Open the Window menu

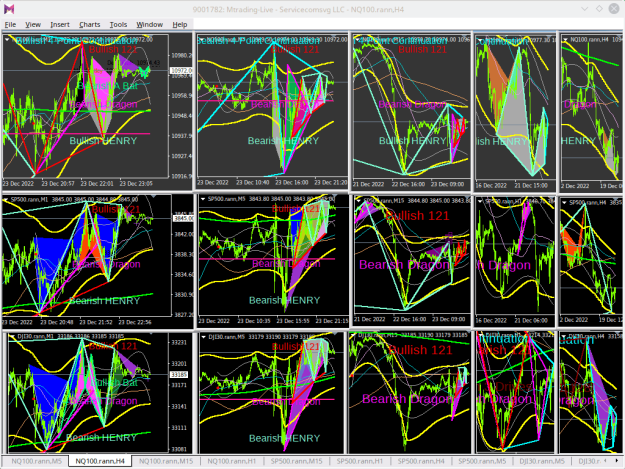click(x=149, y=24)
